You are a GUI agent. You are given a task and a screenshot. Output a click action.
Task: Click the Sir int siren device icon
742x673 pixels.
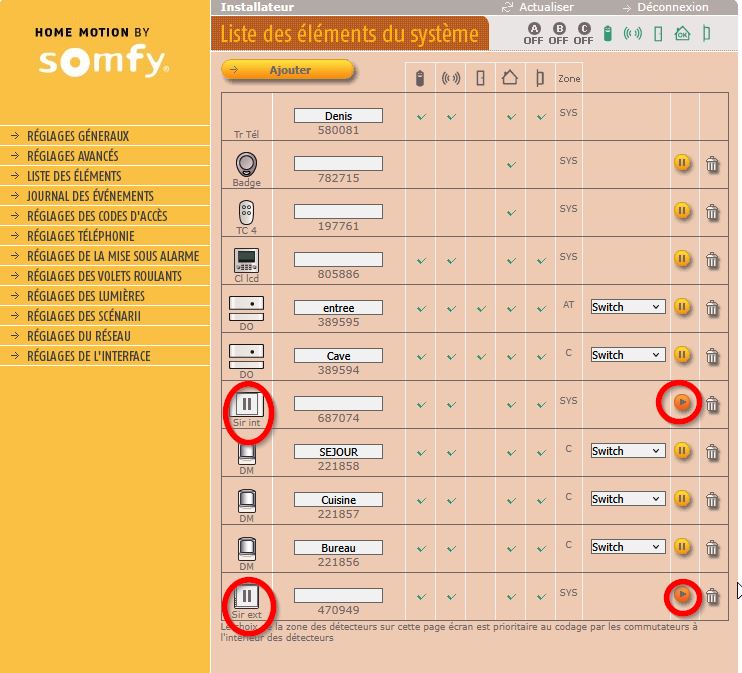click(x=246, y=404)
